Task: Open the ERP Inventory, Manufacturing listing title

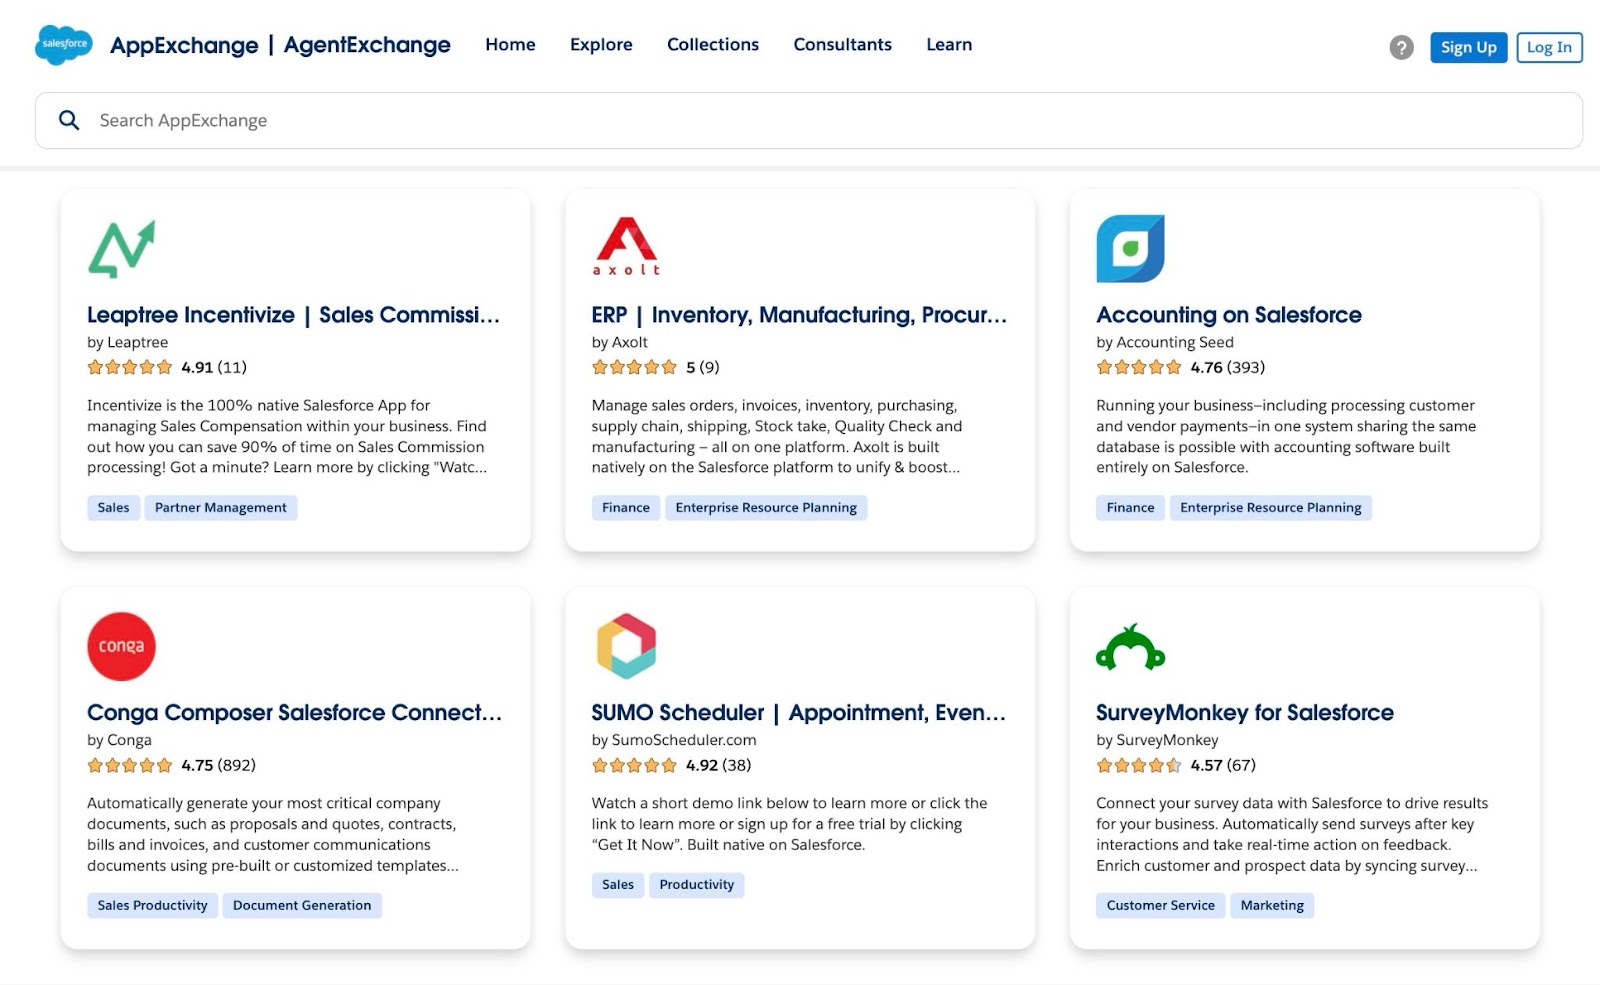Action: (799, 315)
